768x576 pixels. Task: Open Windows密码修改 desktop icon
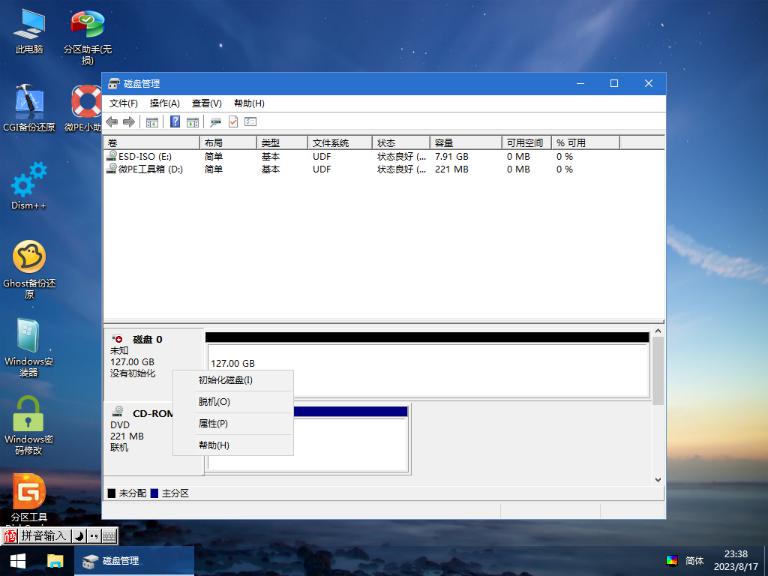click(29, 425)
